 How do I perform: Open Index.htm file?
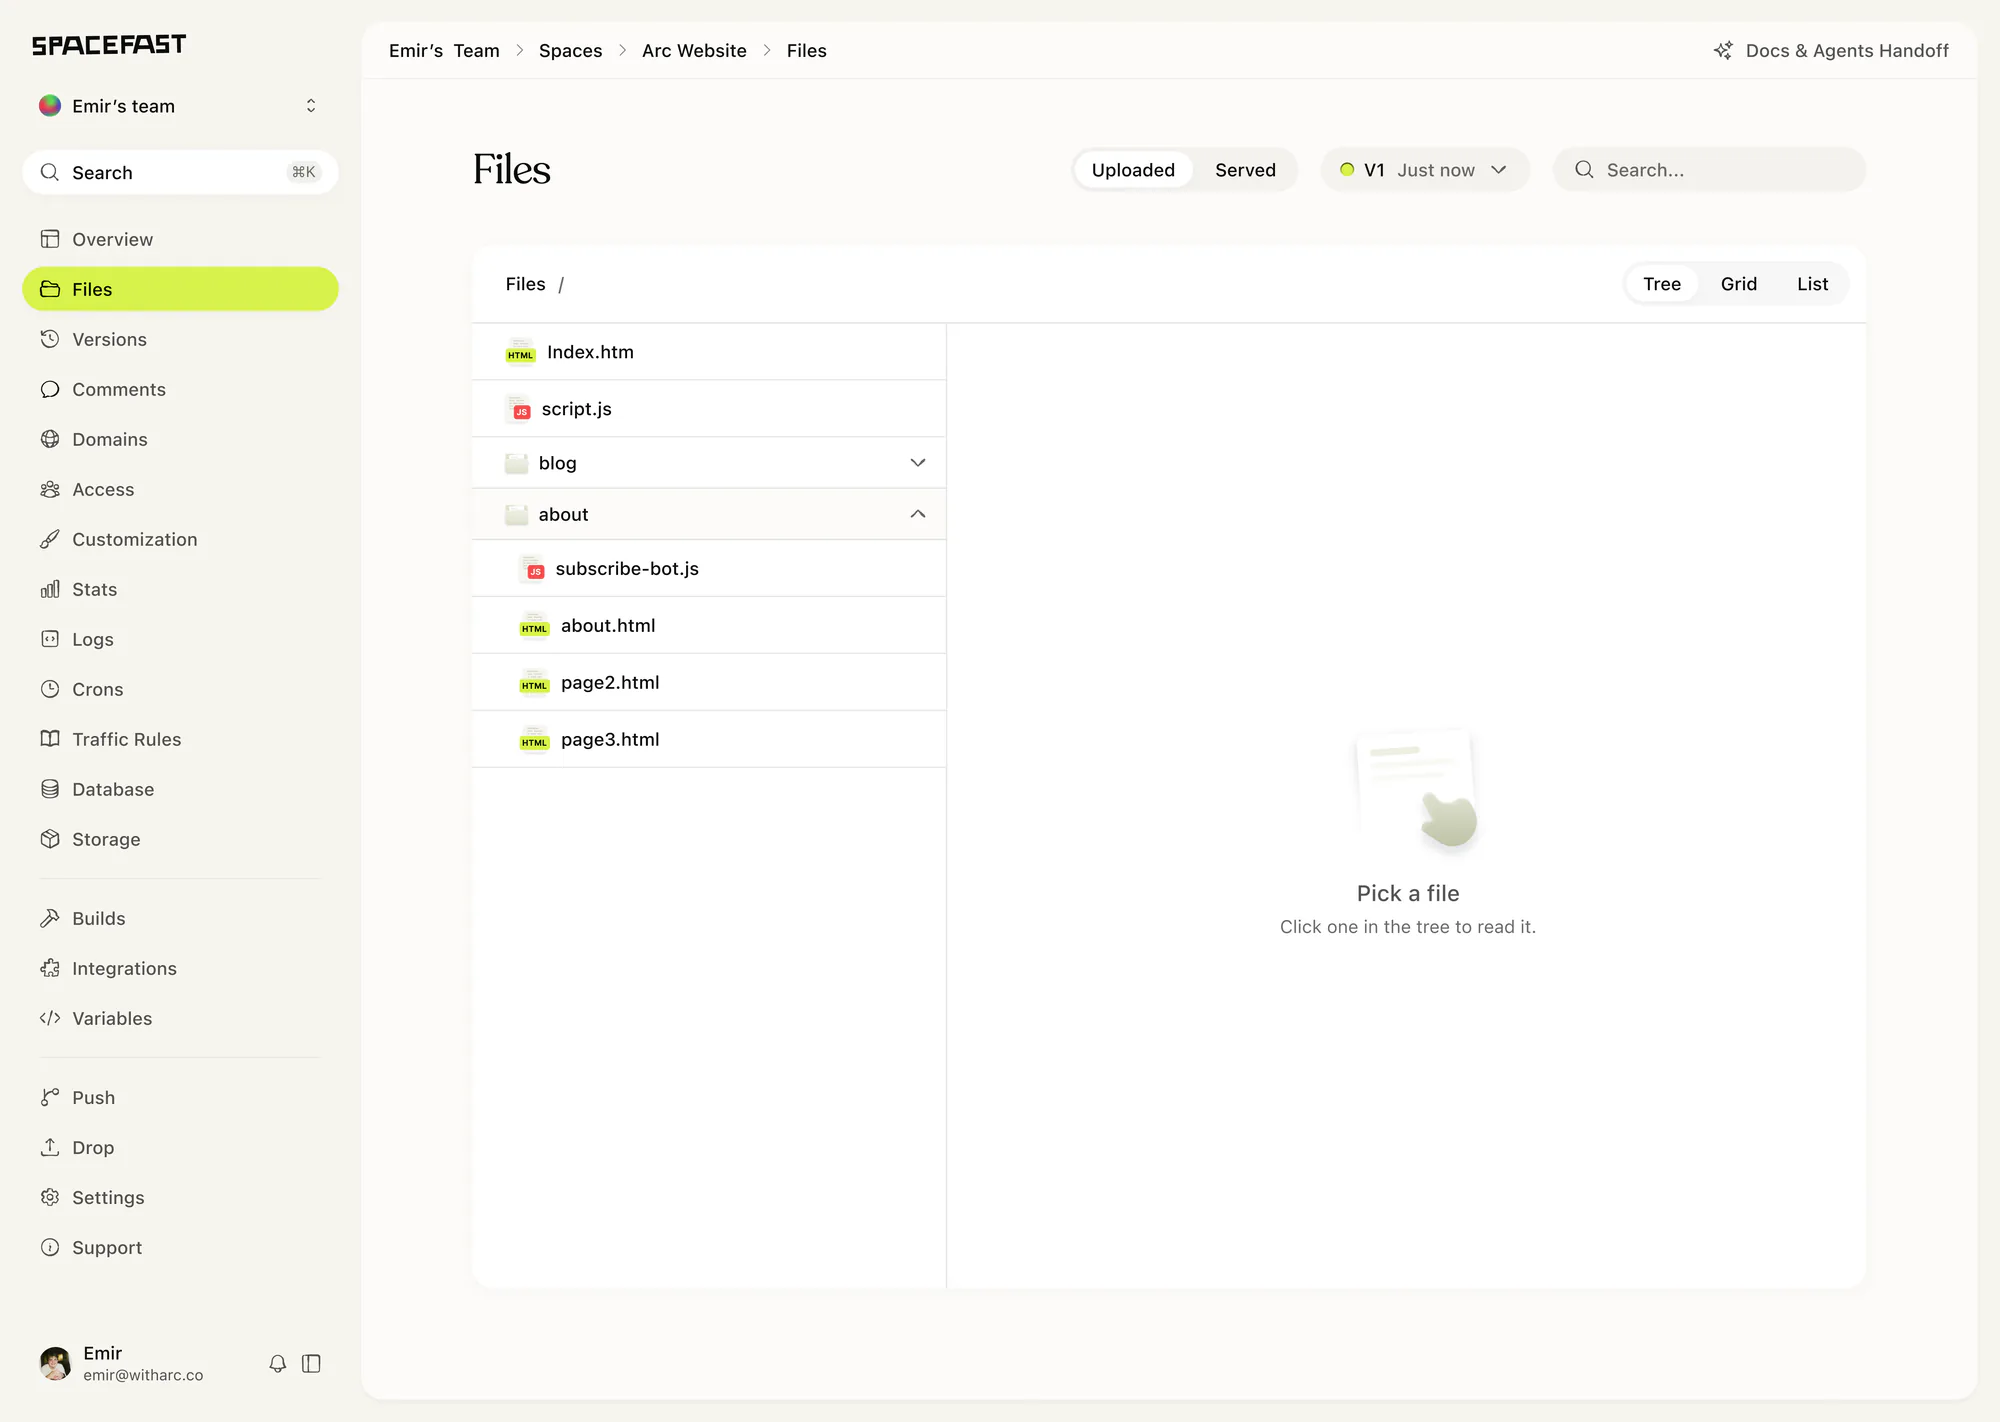(x=709, y=352)
